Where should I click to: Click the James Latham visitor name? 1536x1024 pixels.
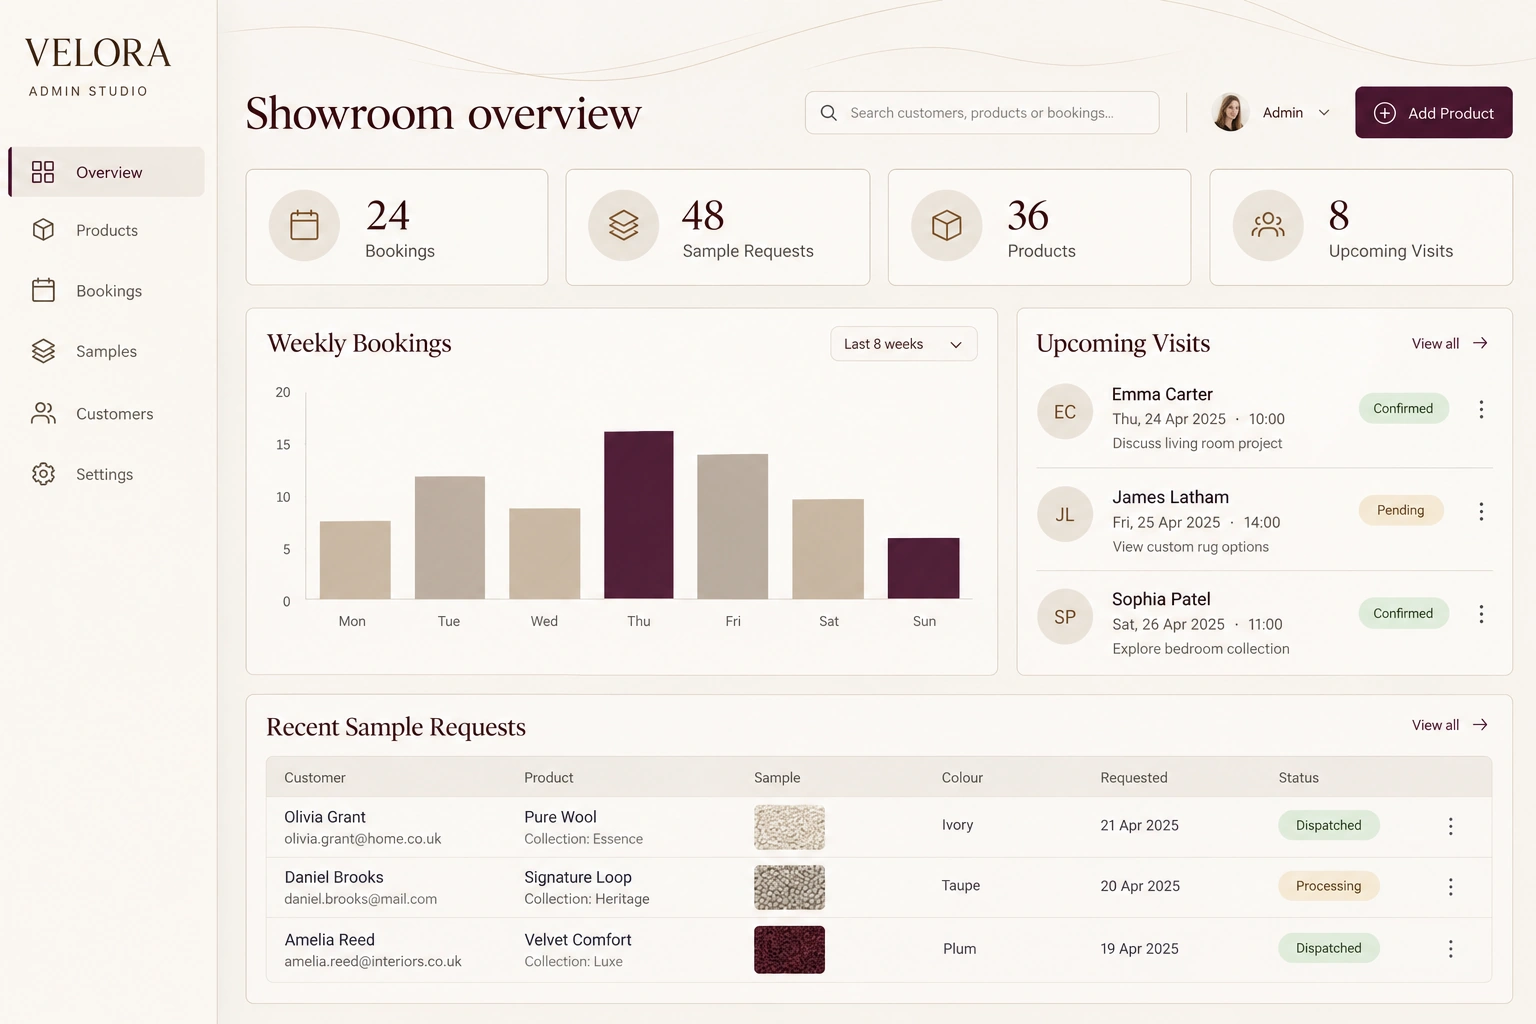click(1170, 497)
